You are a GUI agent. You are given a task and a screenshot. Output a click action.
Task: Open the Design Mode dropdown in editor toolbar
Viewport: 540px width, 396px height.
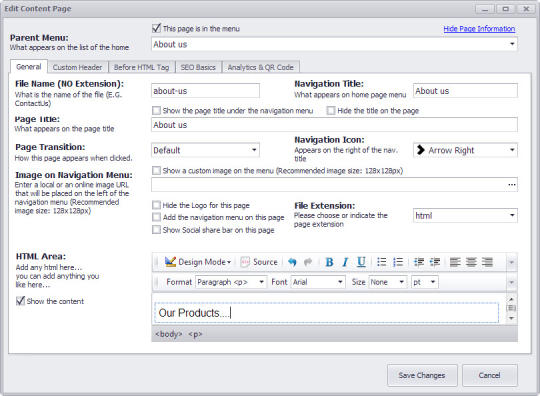198,262
